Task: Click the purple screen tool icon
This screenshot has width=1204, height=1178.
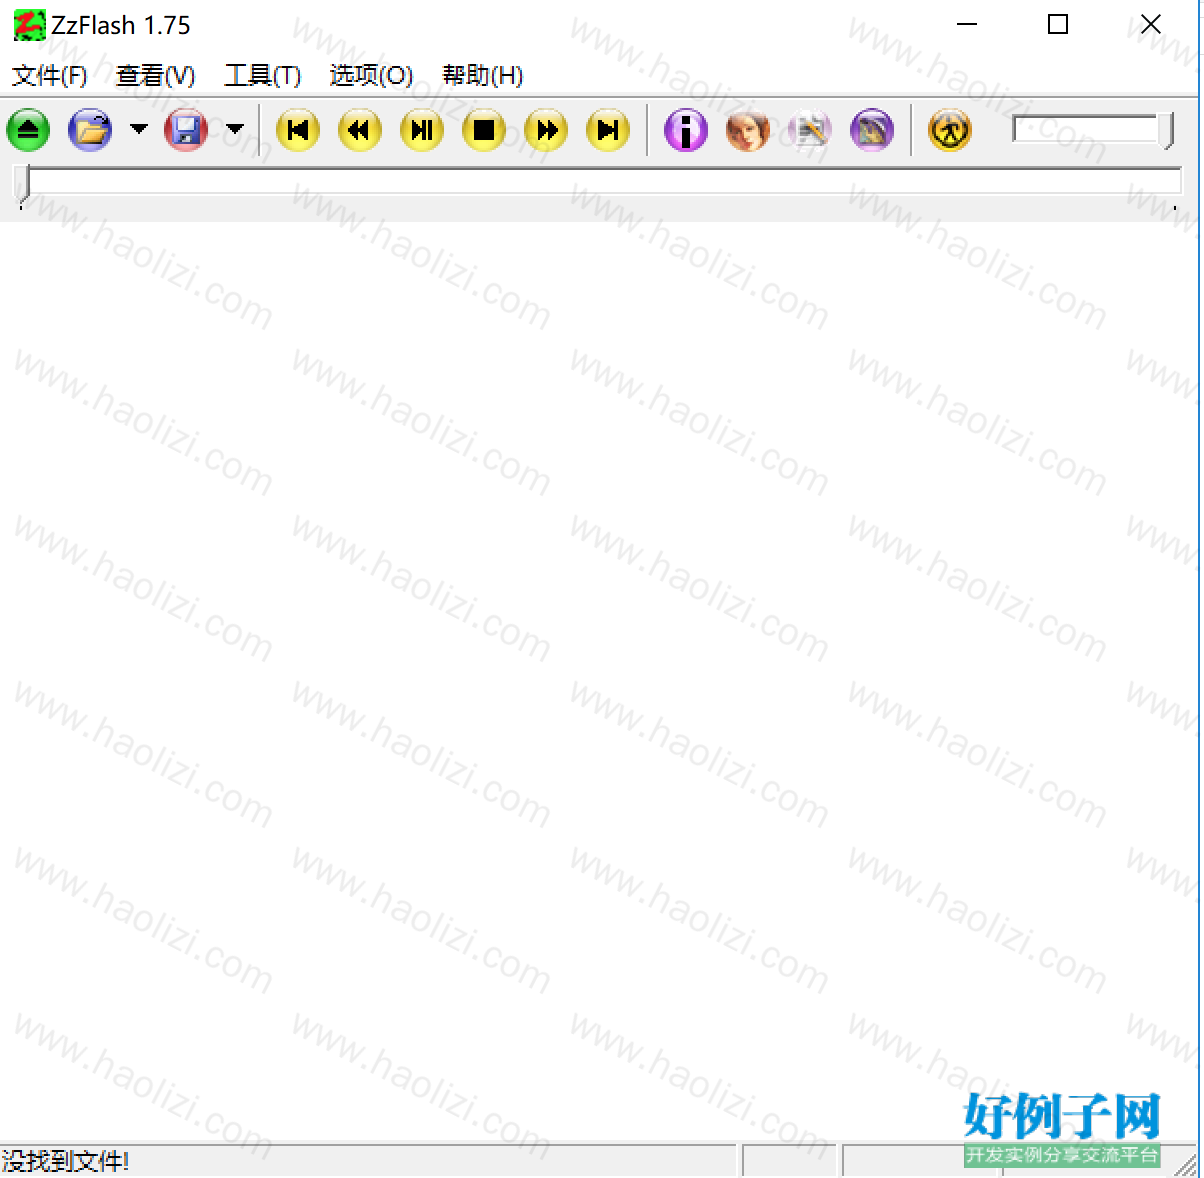Action: (872, 130)
